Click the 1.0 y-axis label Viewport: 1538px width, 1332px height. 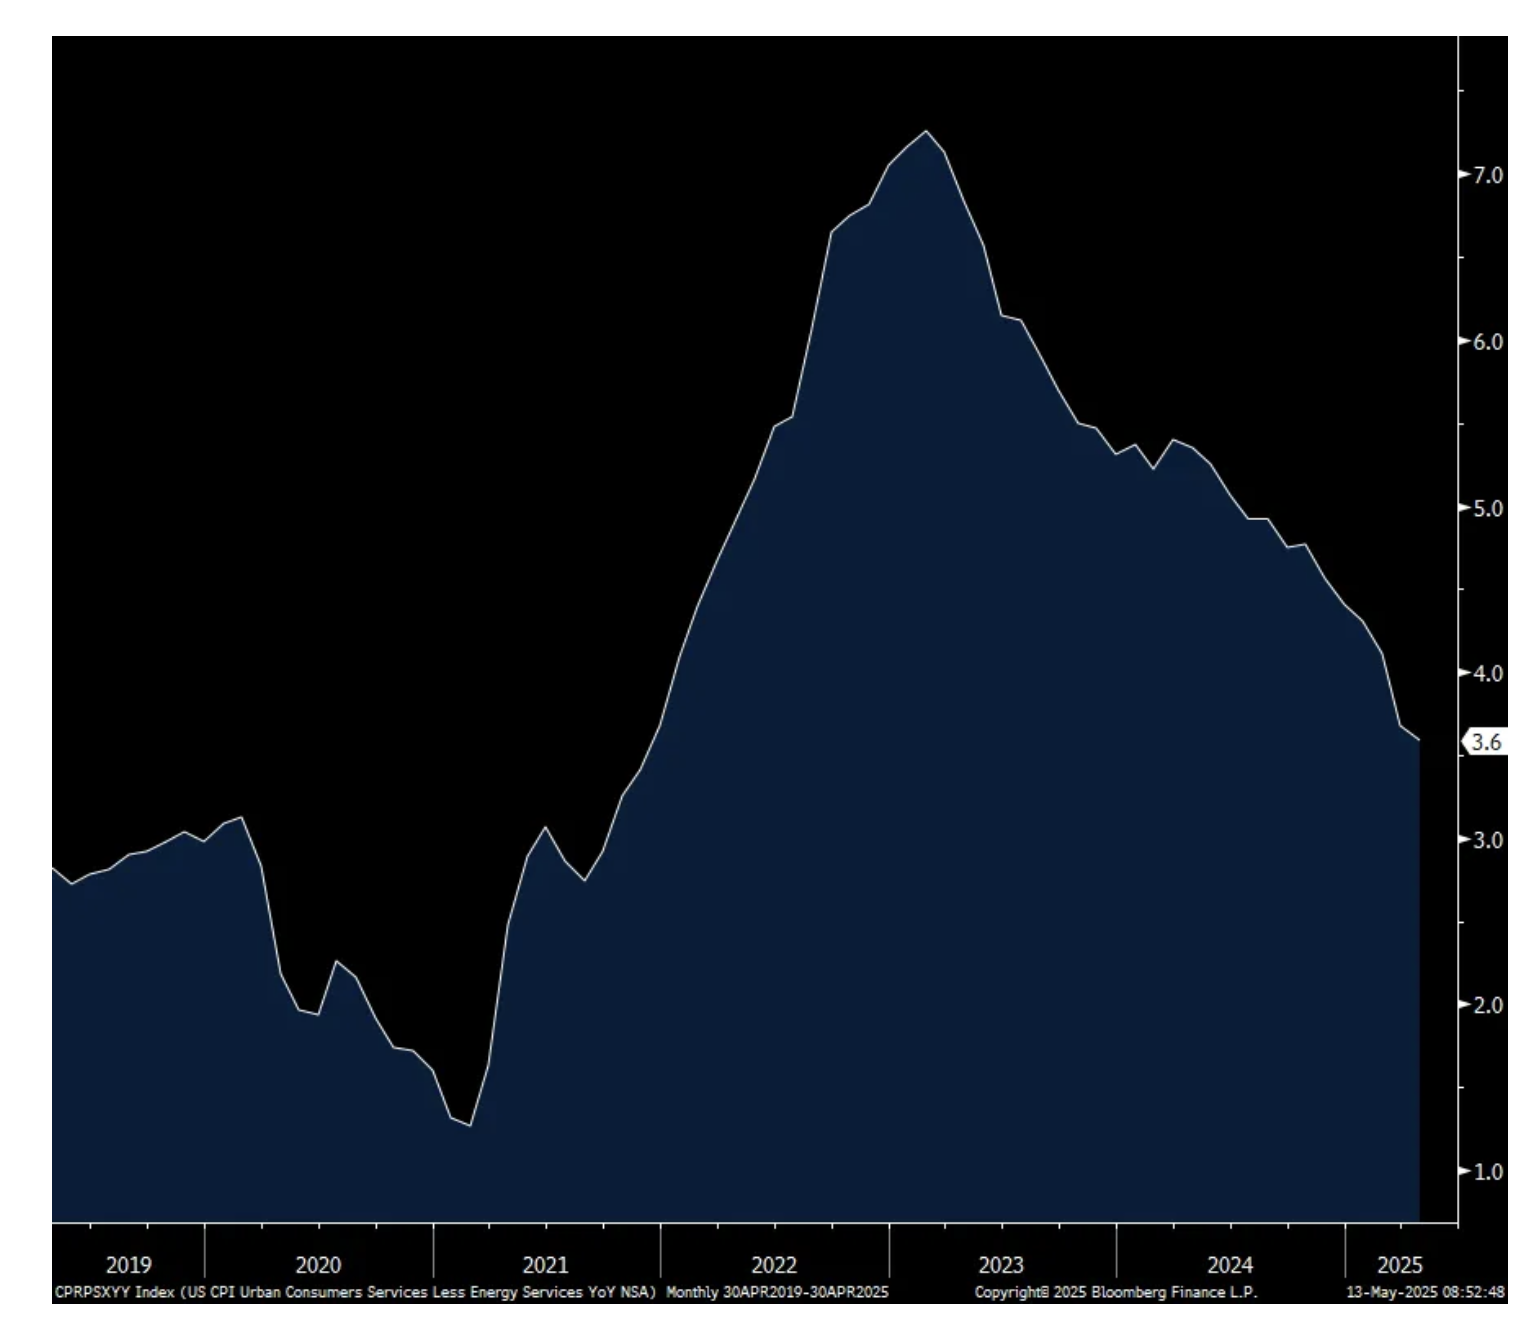pos(1487,1171)
